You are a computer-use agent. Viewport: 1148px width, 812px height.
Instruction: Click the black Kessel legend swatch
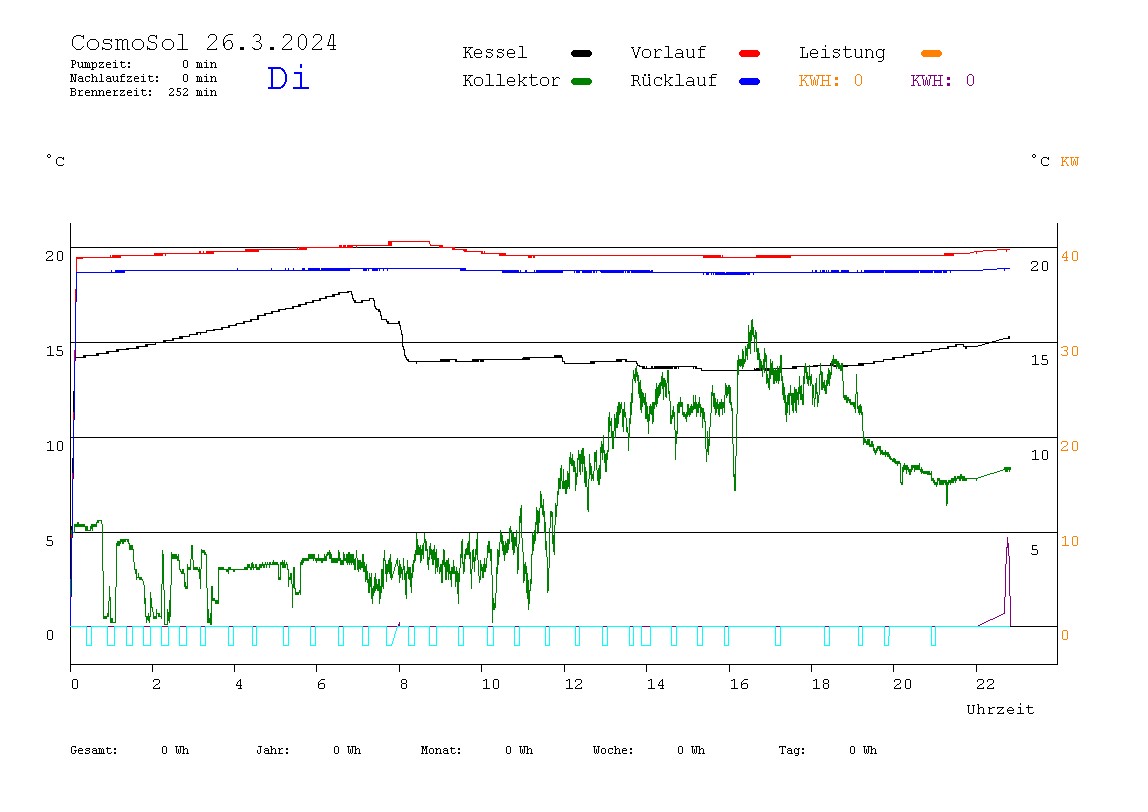coord(581,53)
